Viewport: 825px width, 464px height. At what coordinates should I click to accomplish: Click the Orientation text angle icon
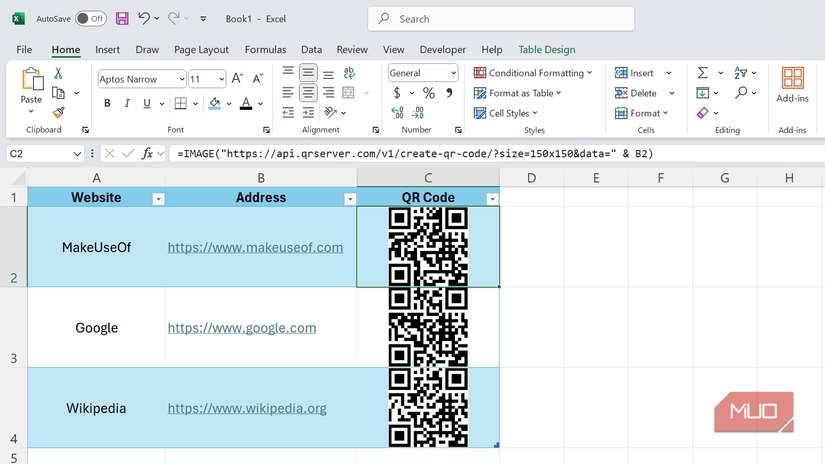(330, 113)
